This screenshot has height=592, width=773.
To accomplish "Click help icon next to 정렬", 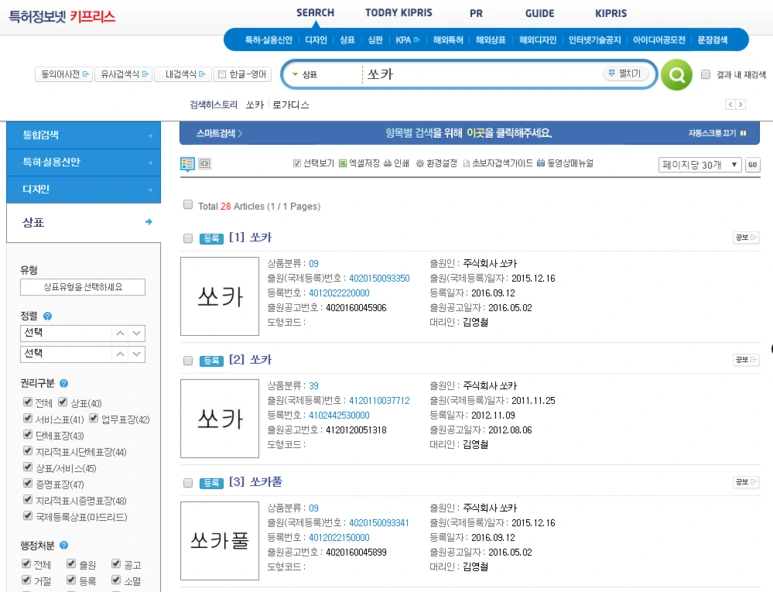I will click(x=47, y=316).
